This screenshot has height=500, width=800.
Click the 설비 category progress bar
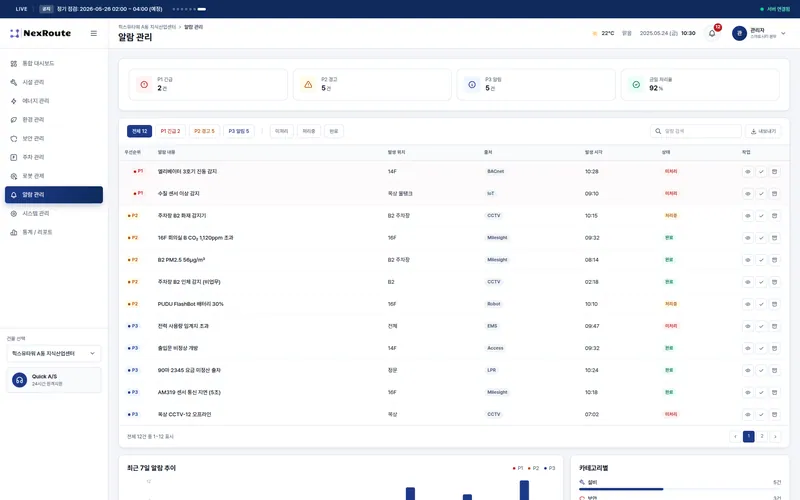tap(680, 489)
